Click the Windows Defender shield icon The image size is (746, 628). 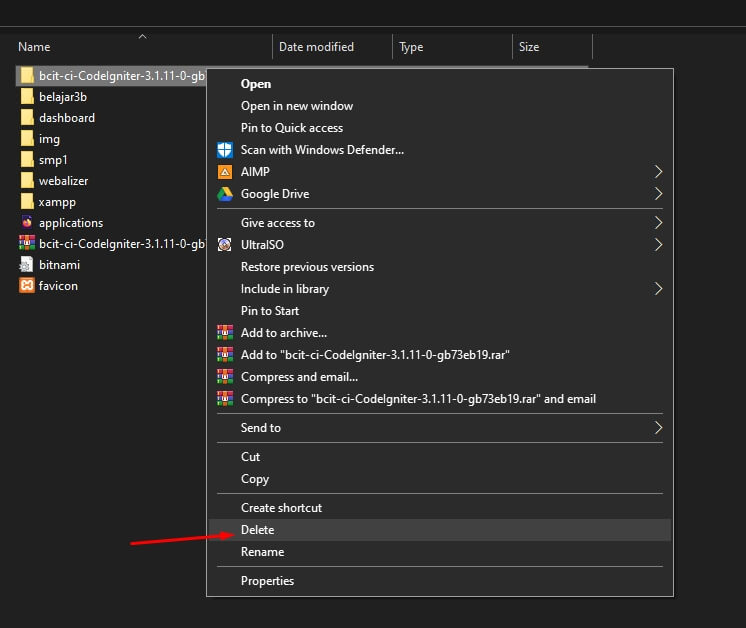(x=224, y=150)
